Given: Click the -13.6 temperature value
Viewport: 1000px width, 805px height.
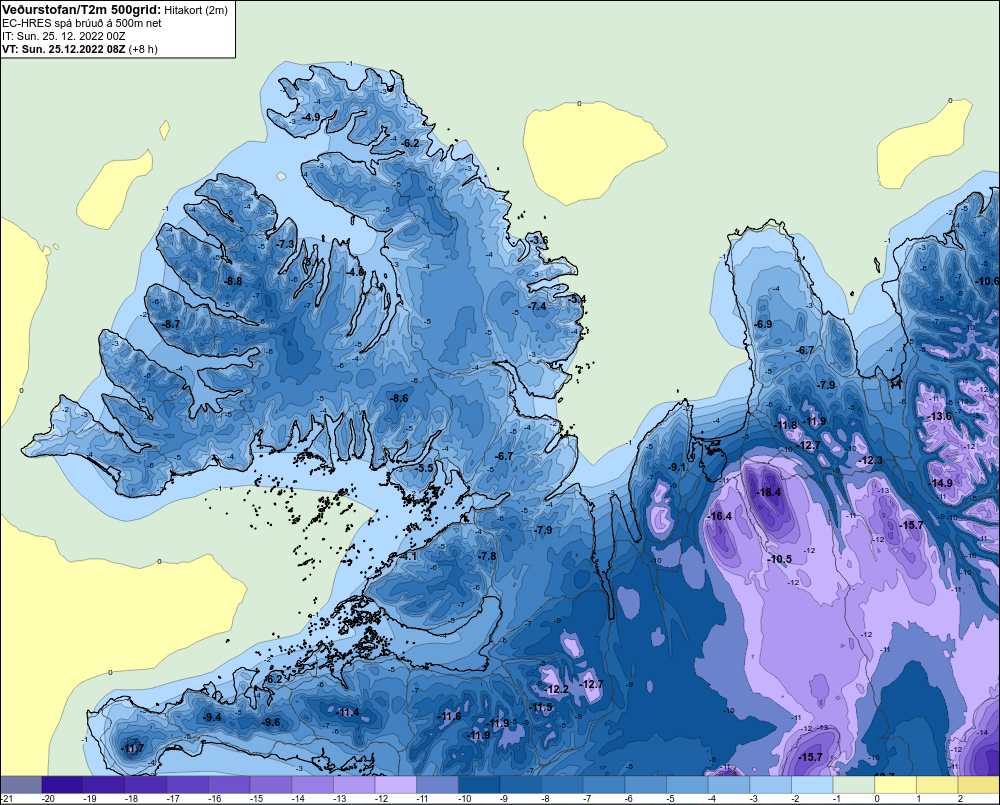Looking at the screenshot, I should pyautogui.click(x=940, y=417).
